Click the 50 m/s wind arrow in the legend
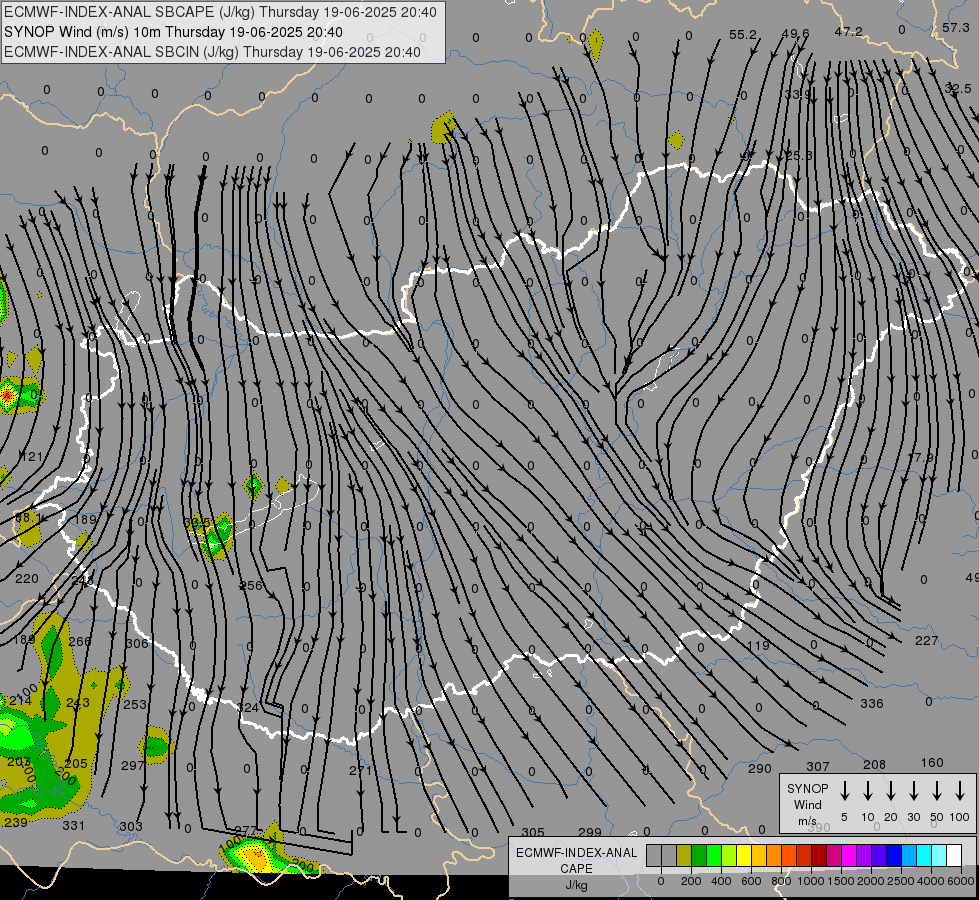This screenshot has height=900, width=979. [x=937, y=790]
